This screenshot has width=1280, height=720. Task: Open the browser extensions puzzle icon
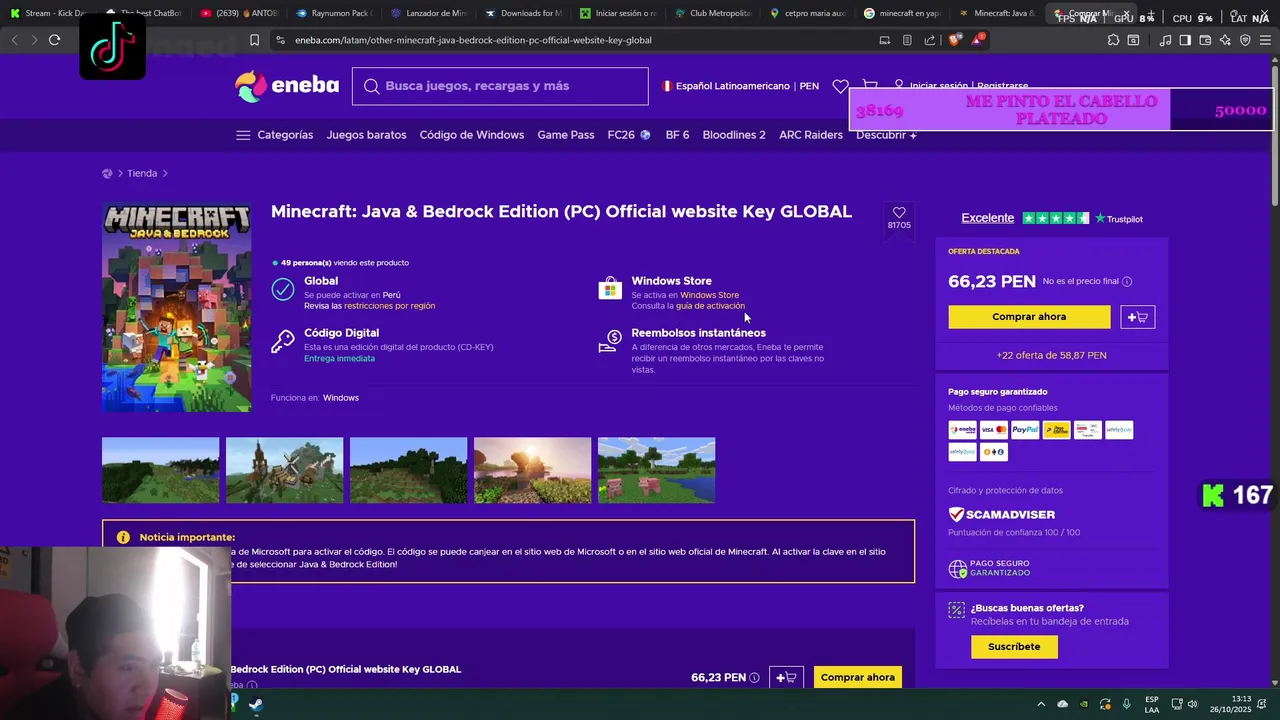[x=1113, y=40]
